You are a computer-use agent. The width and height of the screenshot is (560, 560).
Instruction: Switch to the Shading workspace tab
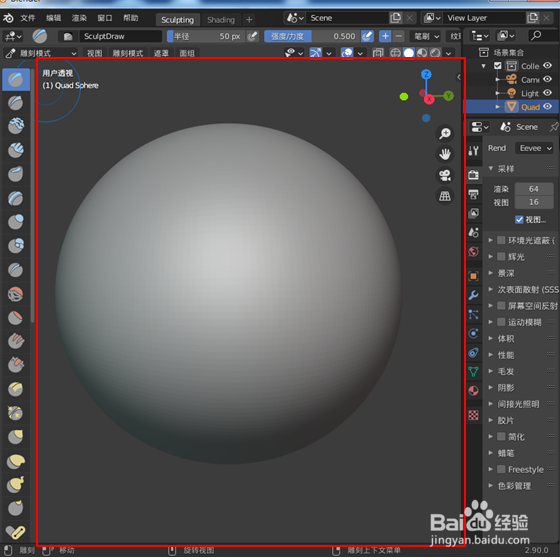coord(221,20)
